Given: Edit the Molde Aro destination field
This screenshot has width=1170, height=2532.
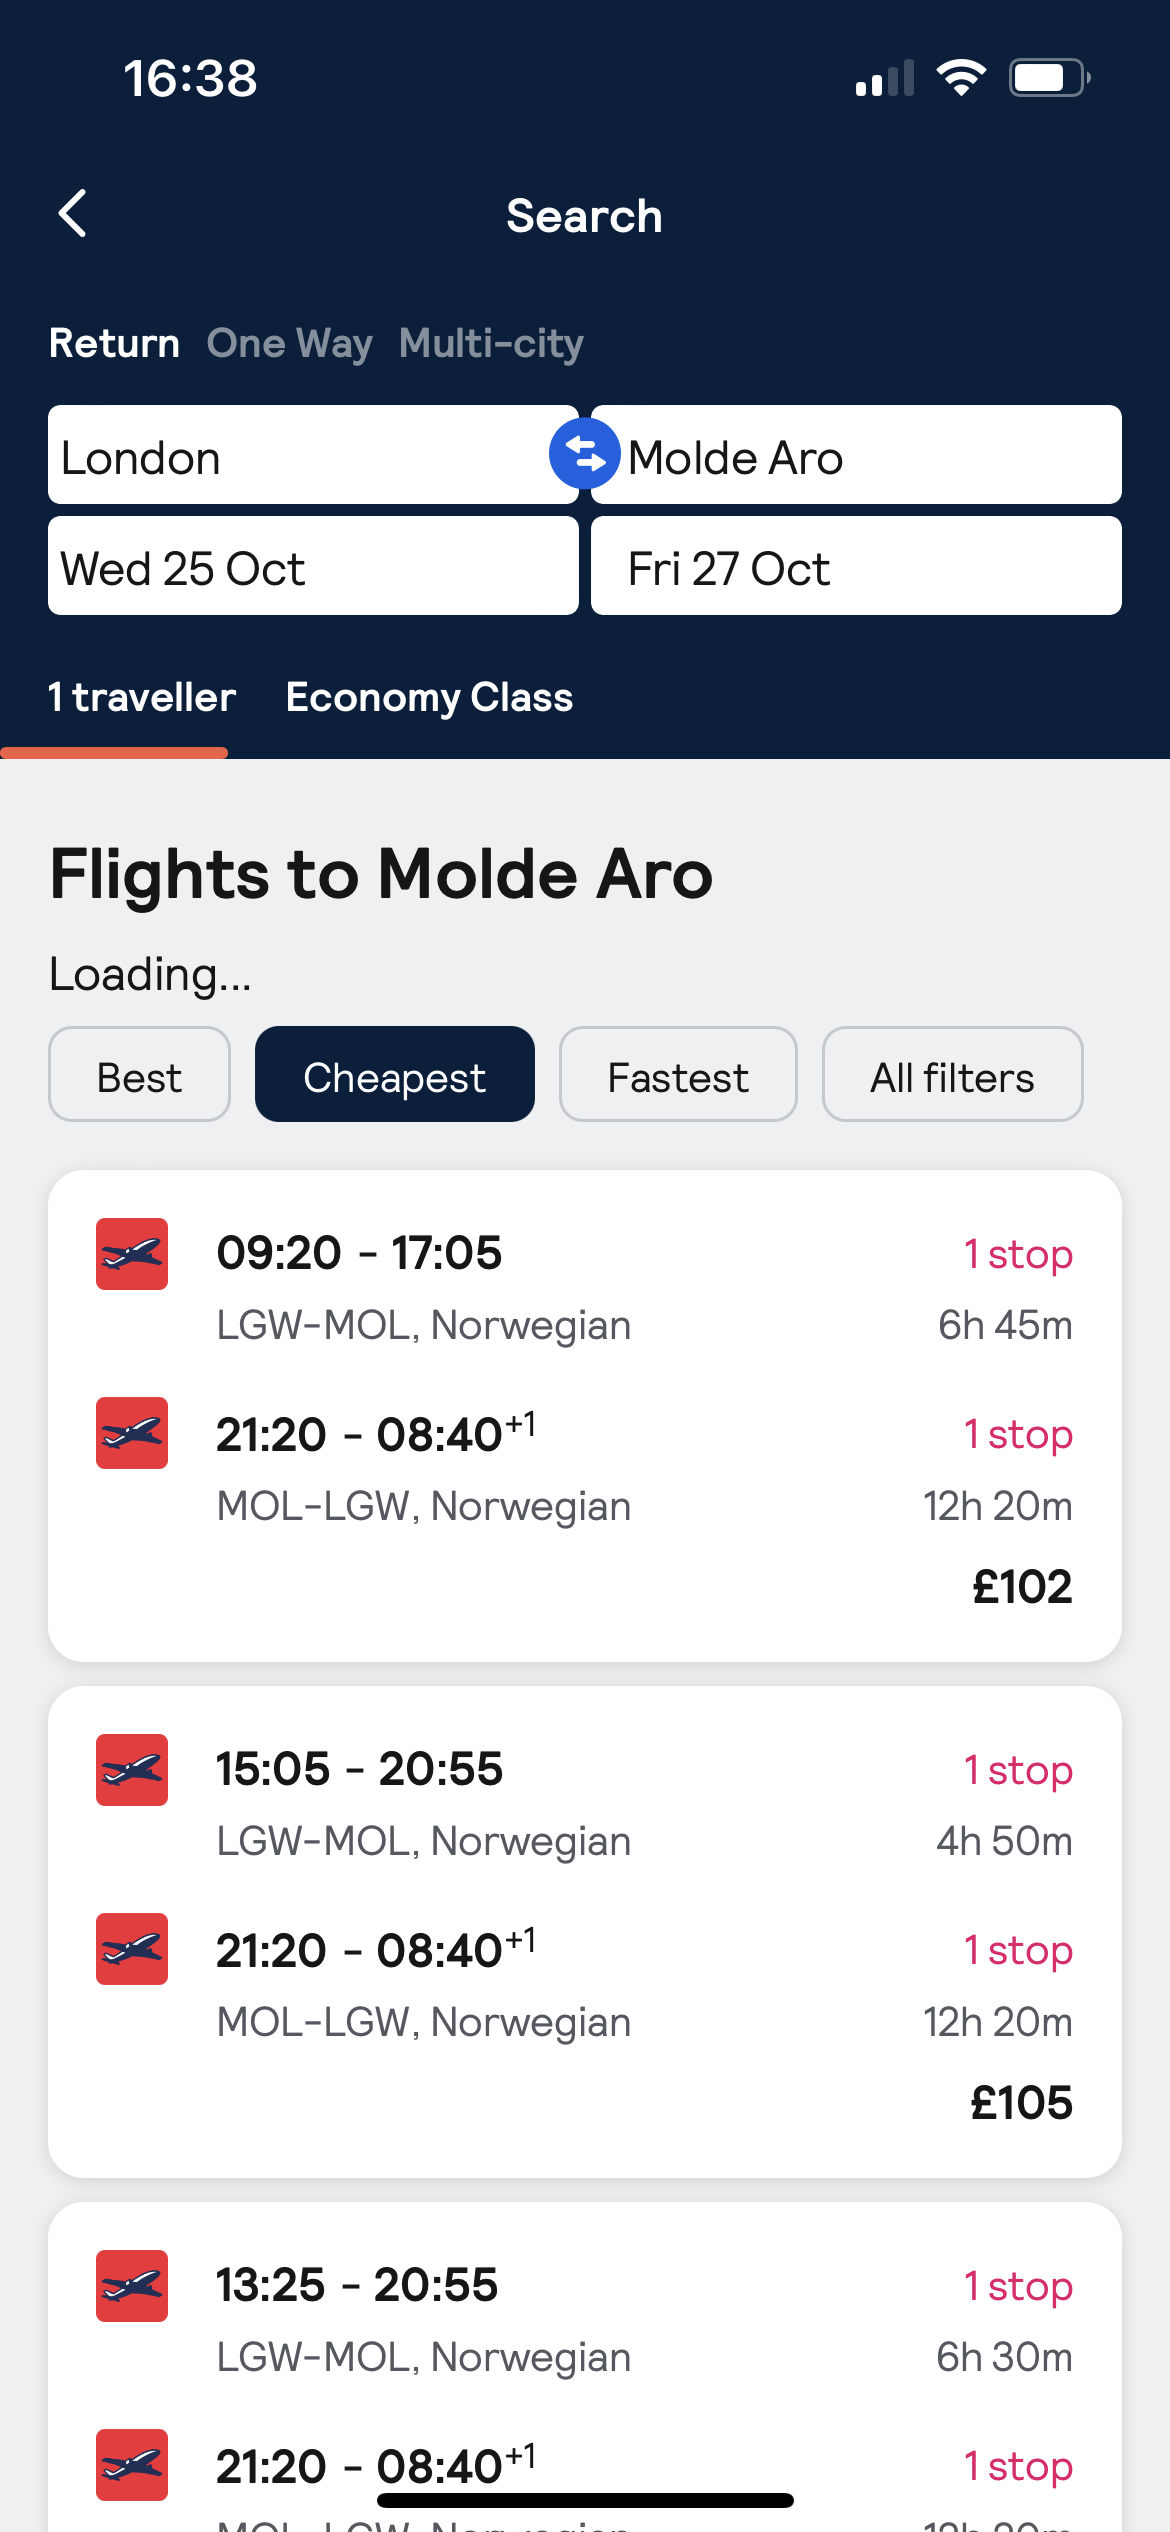Looking at the screenshot, I should [856, 455].
